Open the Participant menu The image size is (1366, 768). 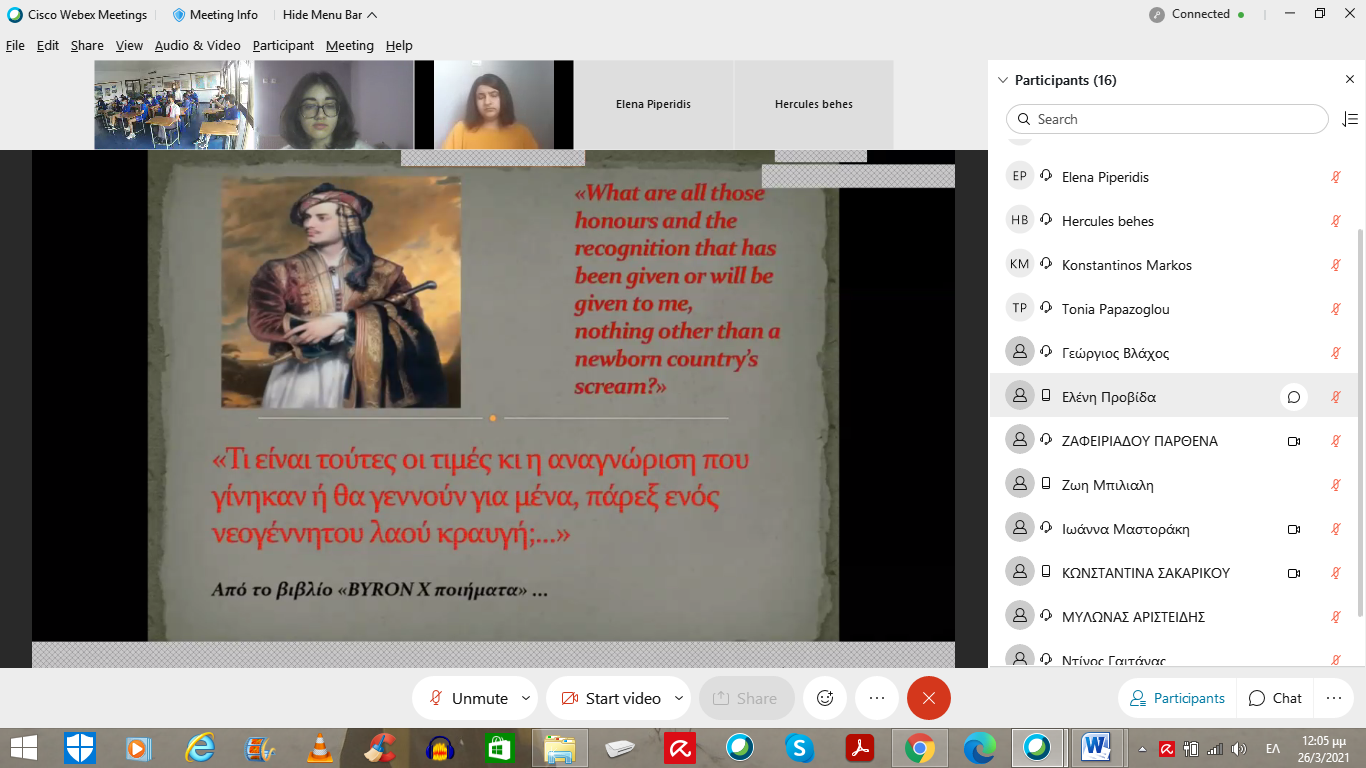tap(283, 46)
